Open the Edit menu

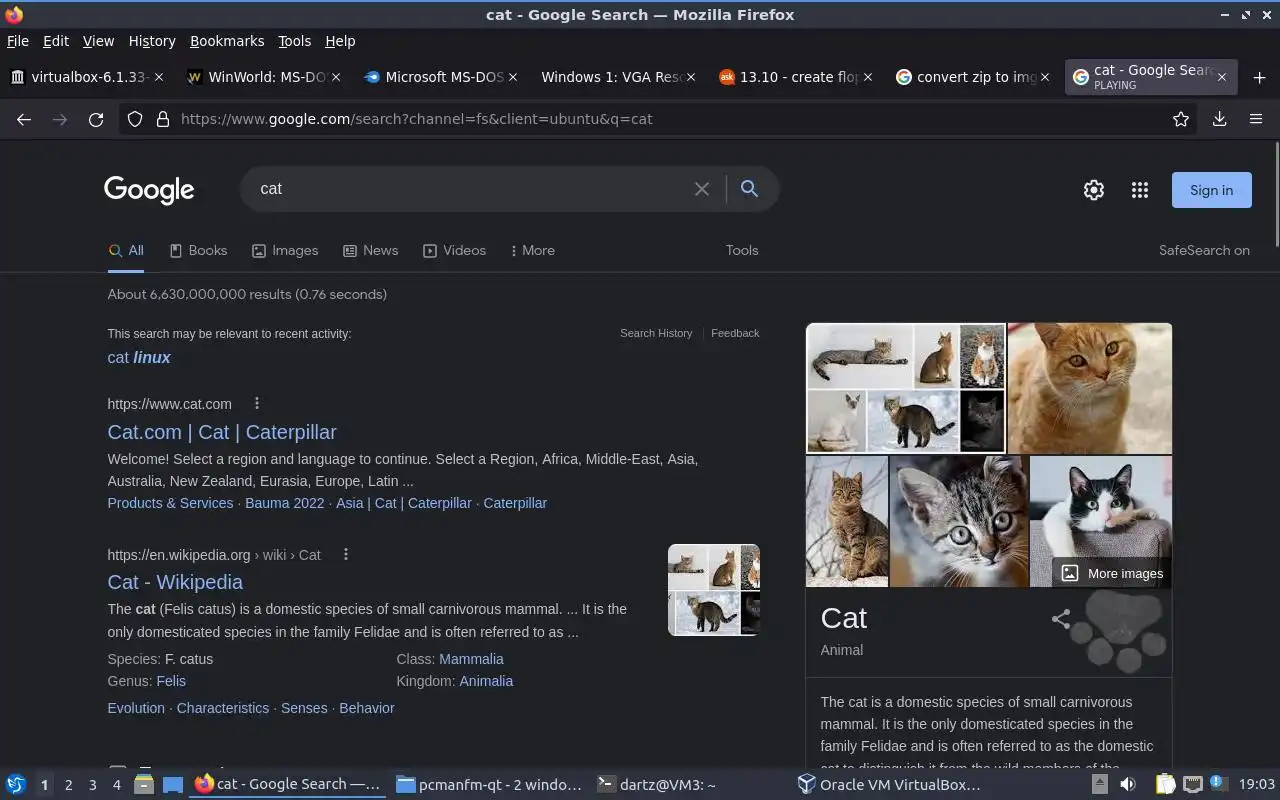[56, 41]
